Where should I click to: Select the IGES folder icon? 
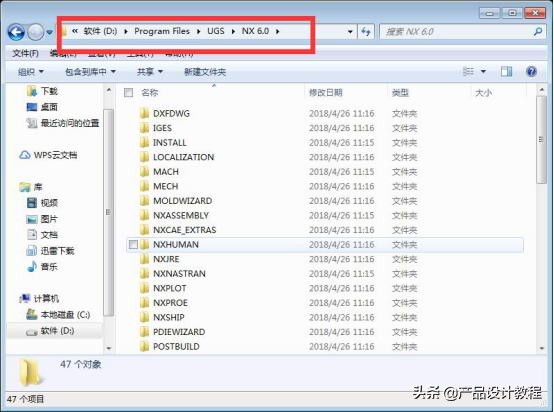[144, 128]
